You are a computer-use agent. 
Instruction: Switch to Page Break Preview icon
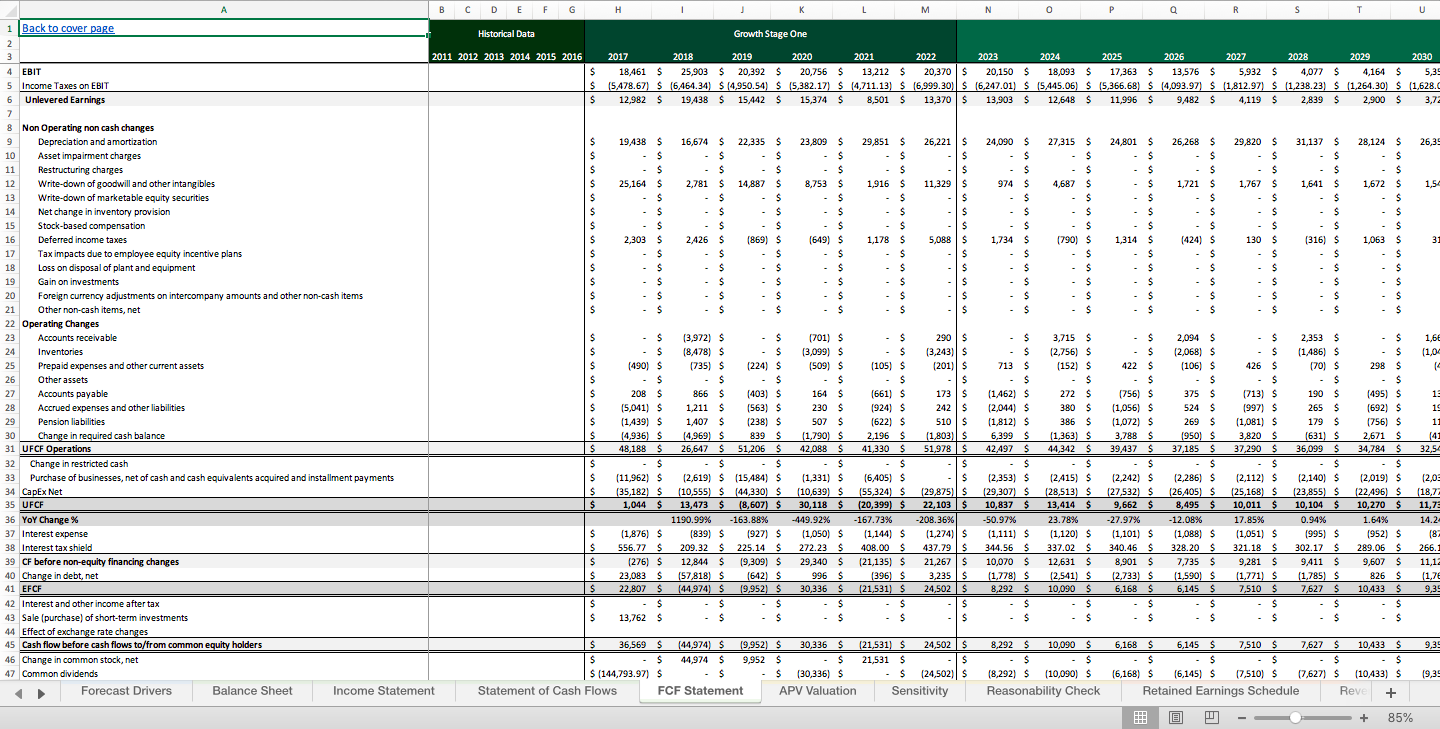(x=1212, y=717)
